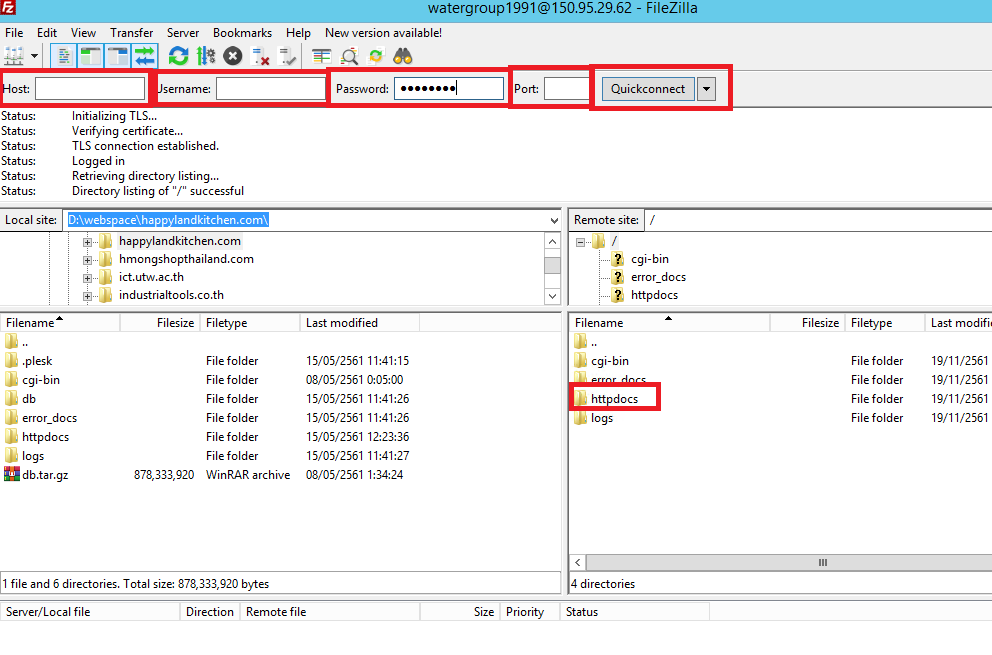The width and height of the screenshot is (992, 655).
Task: Refresh the file and folder lists
Action: (x=178, y=56)
